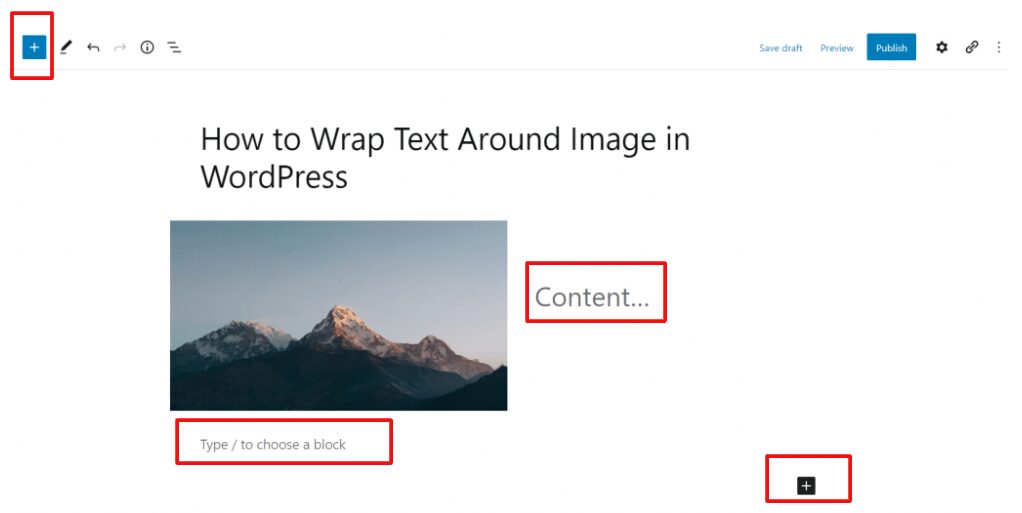Click the Save draft link
The height and width of the screenshot is (513, 1022).
pyautogui.click(x=781, y=48)
